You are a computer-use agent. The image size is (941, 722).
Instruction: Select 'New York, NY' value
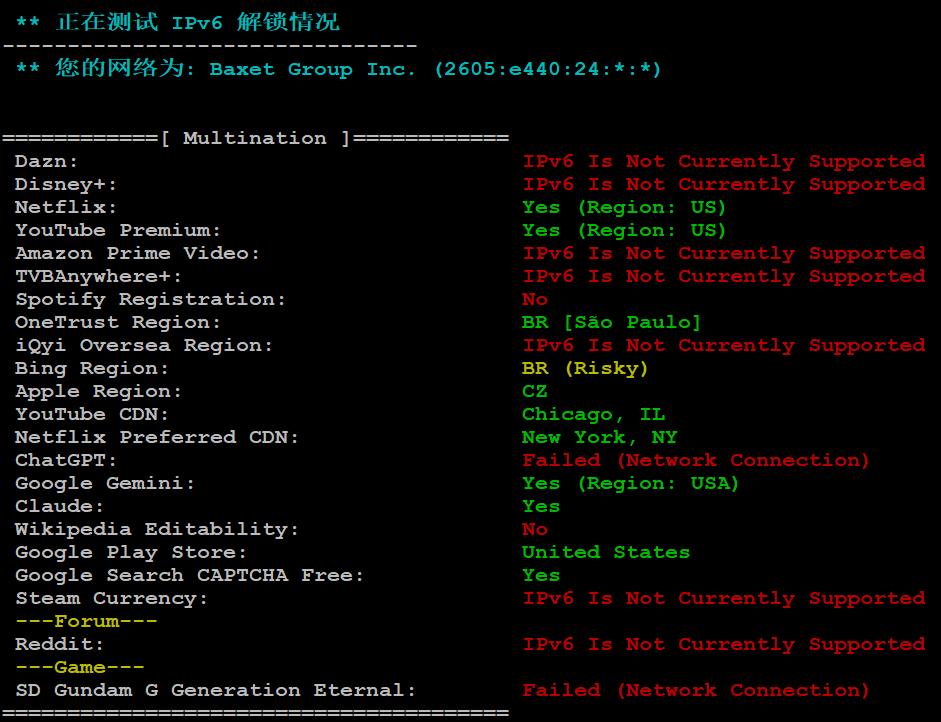[x=600, y=438]
